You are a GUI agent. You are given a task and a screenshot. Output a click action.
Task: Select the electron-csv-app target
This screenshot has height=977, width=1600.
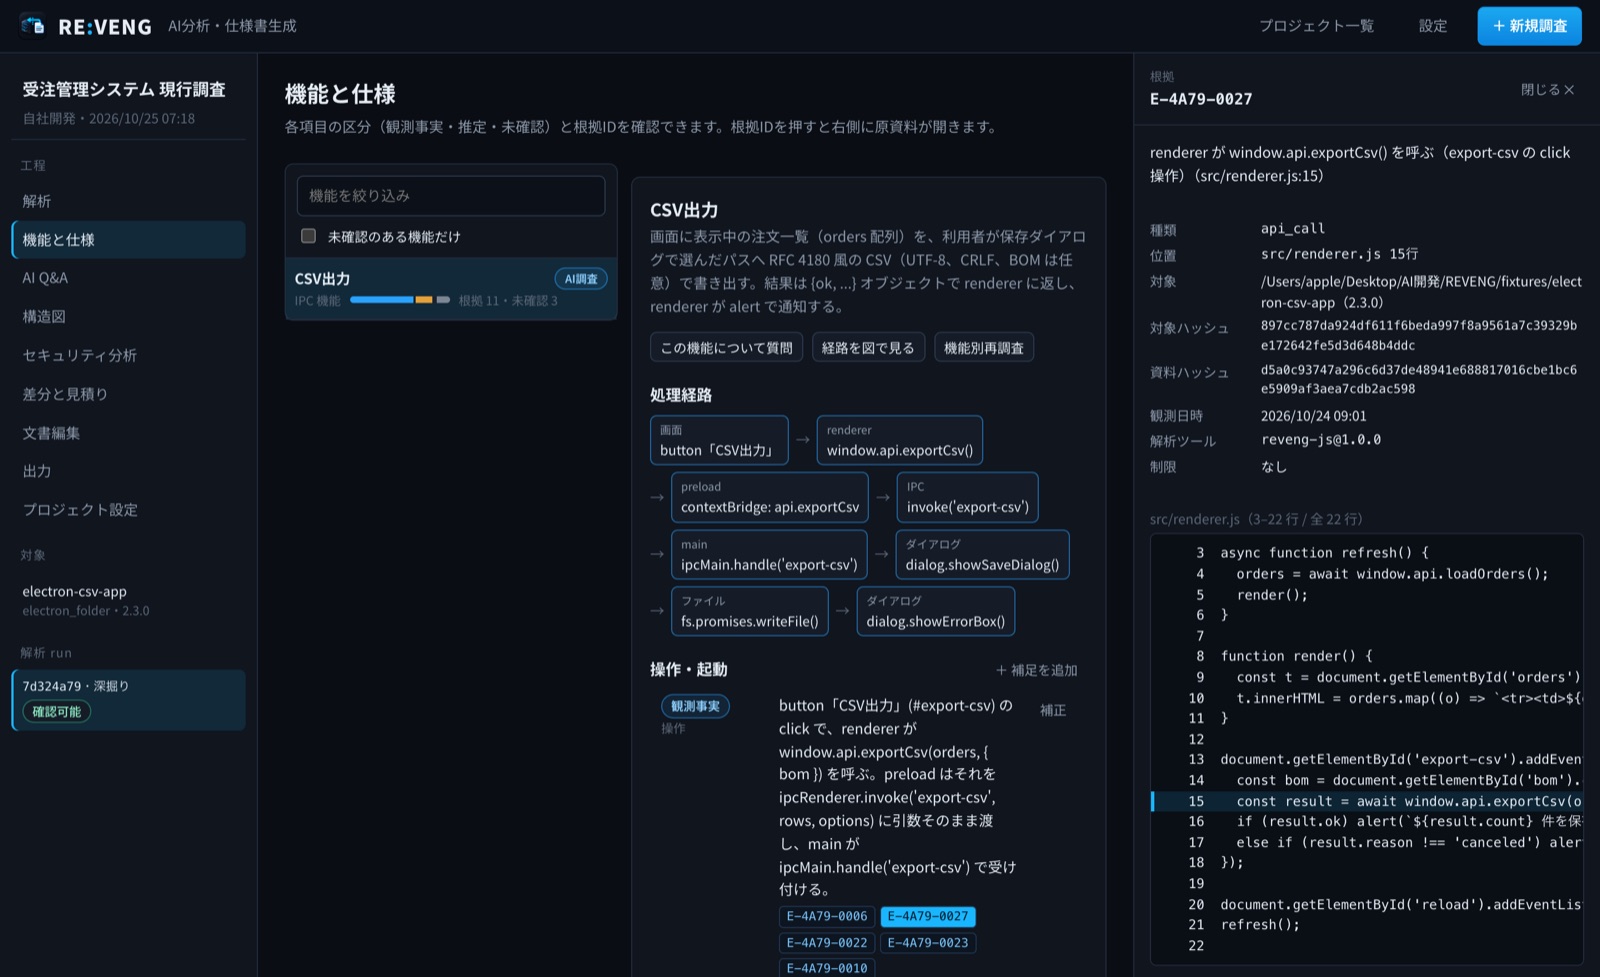[x=128, y=600]
